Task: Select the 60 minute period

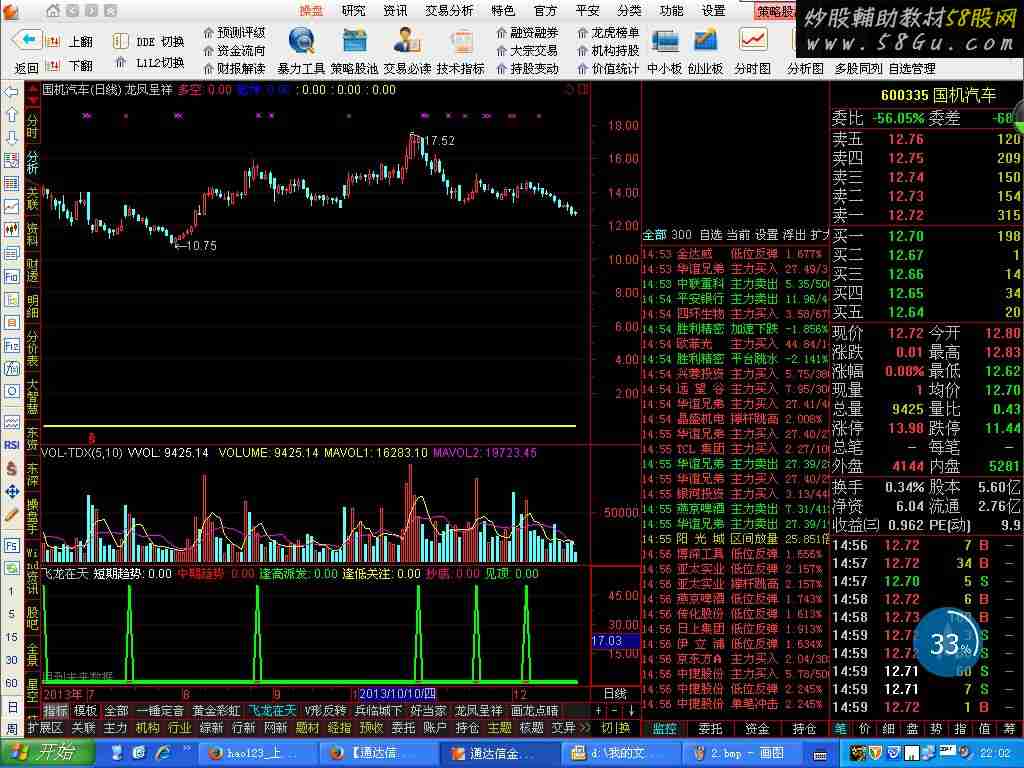Action: pyautogui.click(x=12, y=682)
